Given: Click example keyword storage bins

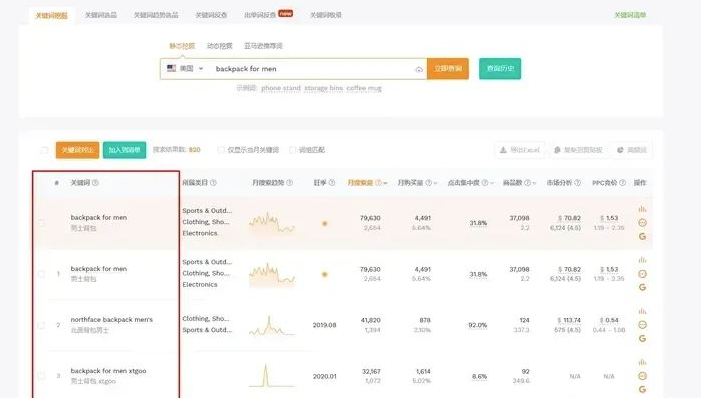Looking at the screenshot, I should pyautogui.click(x=323, y=88).
